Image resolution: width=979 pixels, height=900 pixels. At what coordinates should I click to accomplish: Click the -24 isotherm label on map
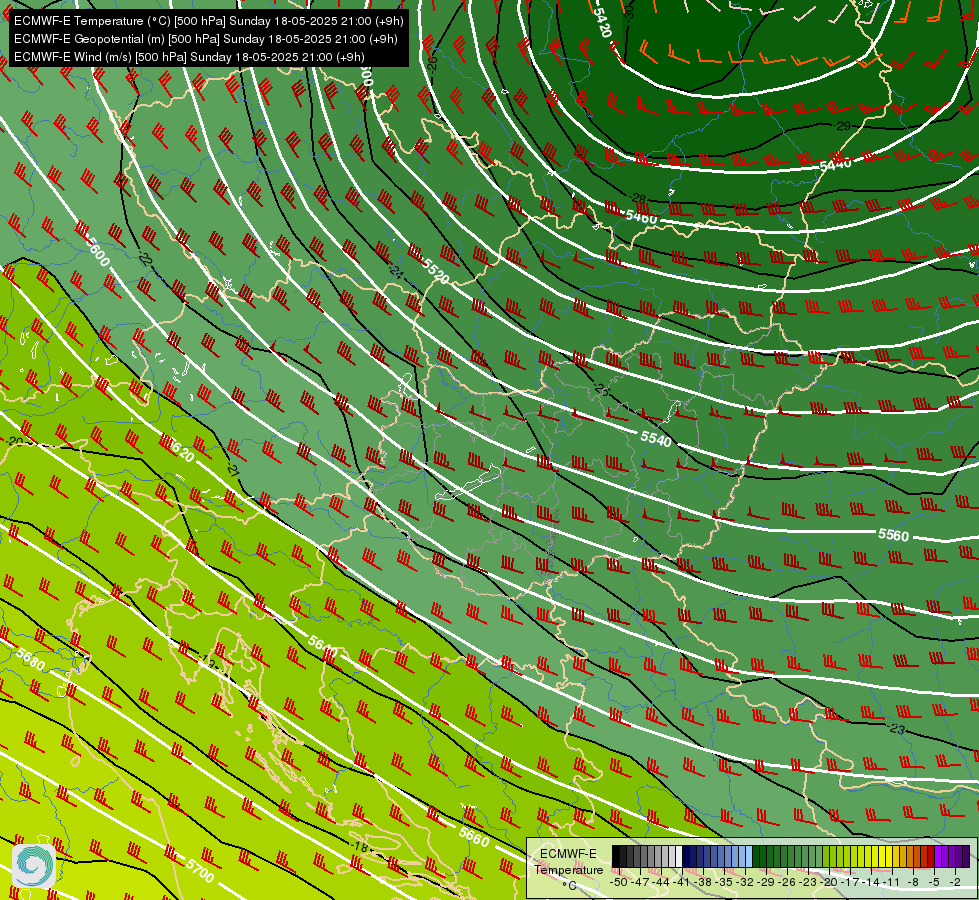(396, 270)
